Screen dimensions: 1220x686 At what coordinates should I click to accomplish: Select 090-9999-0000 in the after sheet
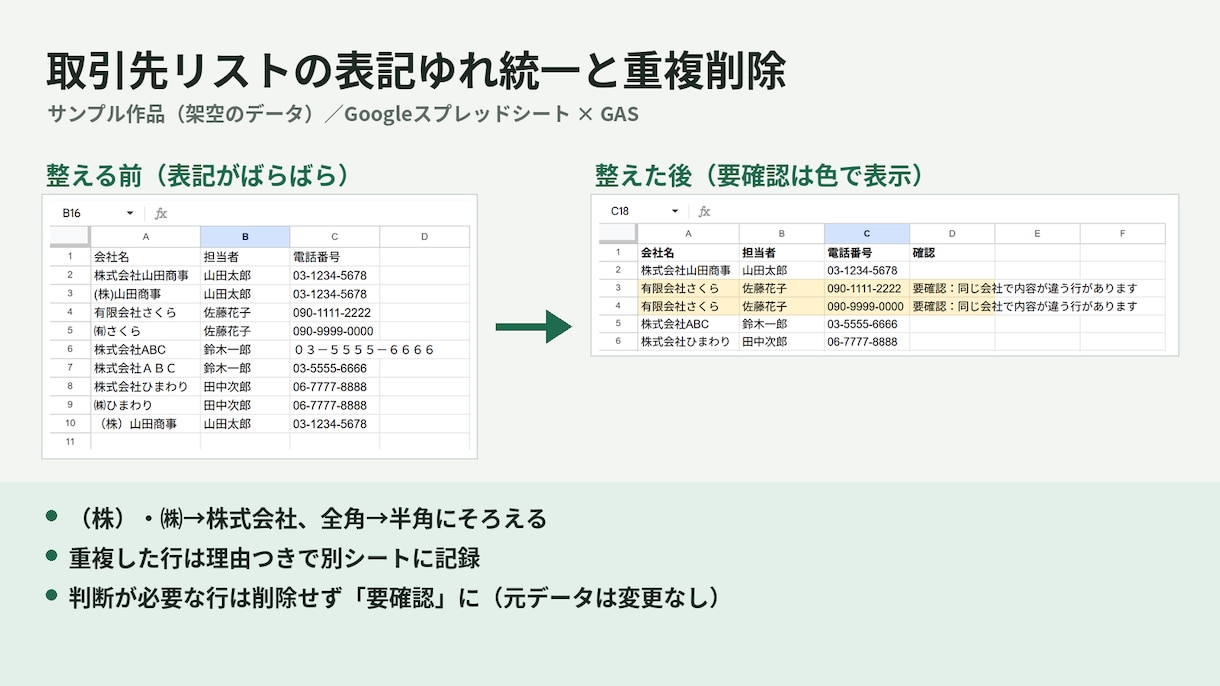(x=867, y=306)
